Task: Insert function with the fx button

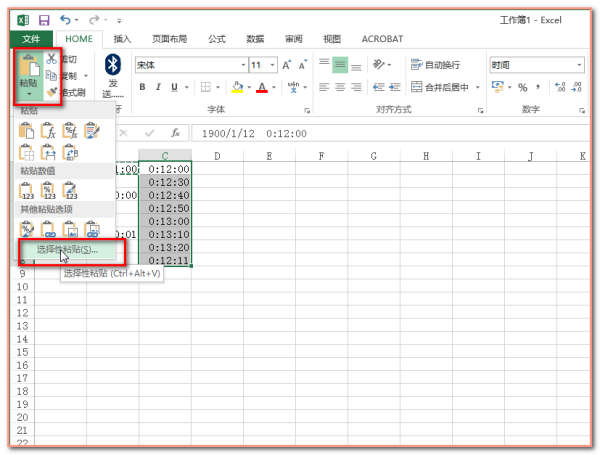Action: tap(175, 133)
